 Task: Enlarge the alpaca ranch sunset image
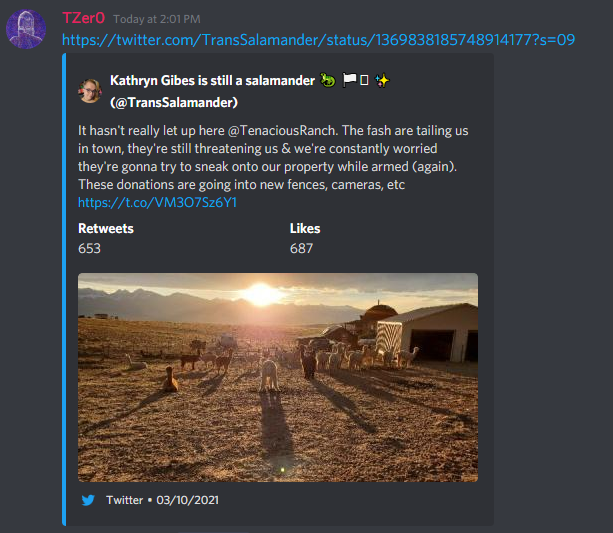coord(278,377)
